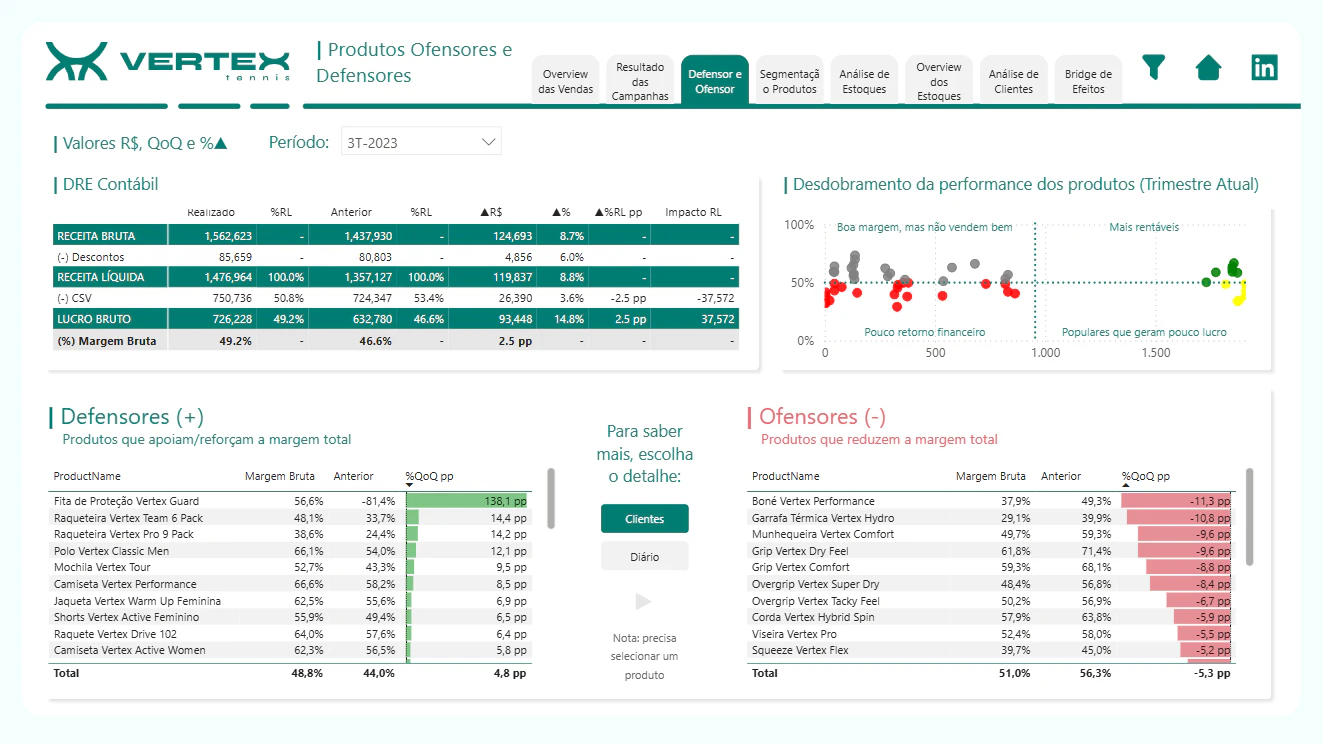Sort Defensores table by ProductName header
This screenshot has width=1323, height=744.
click(87, 476)
